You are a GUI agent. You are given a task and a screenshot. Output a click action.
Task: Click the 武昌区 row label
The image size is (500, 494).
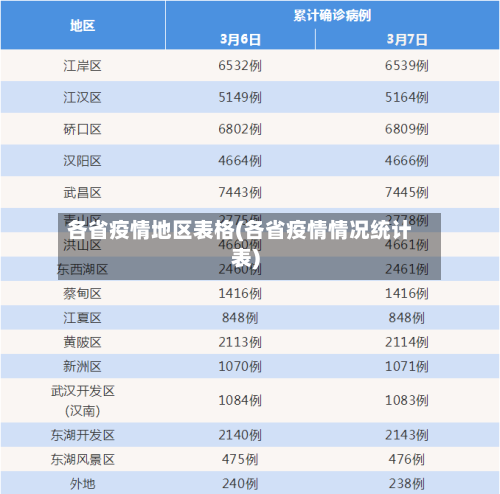(82, 192)
